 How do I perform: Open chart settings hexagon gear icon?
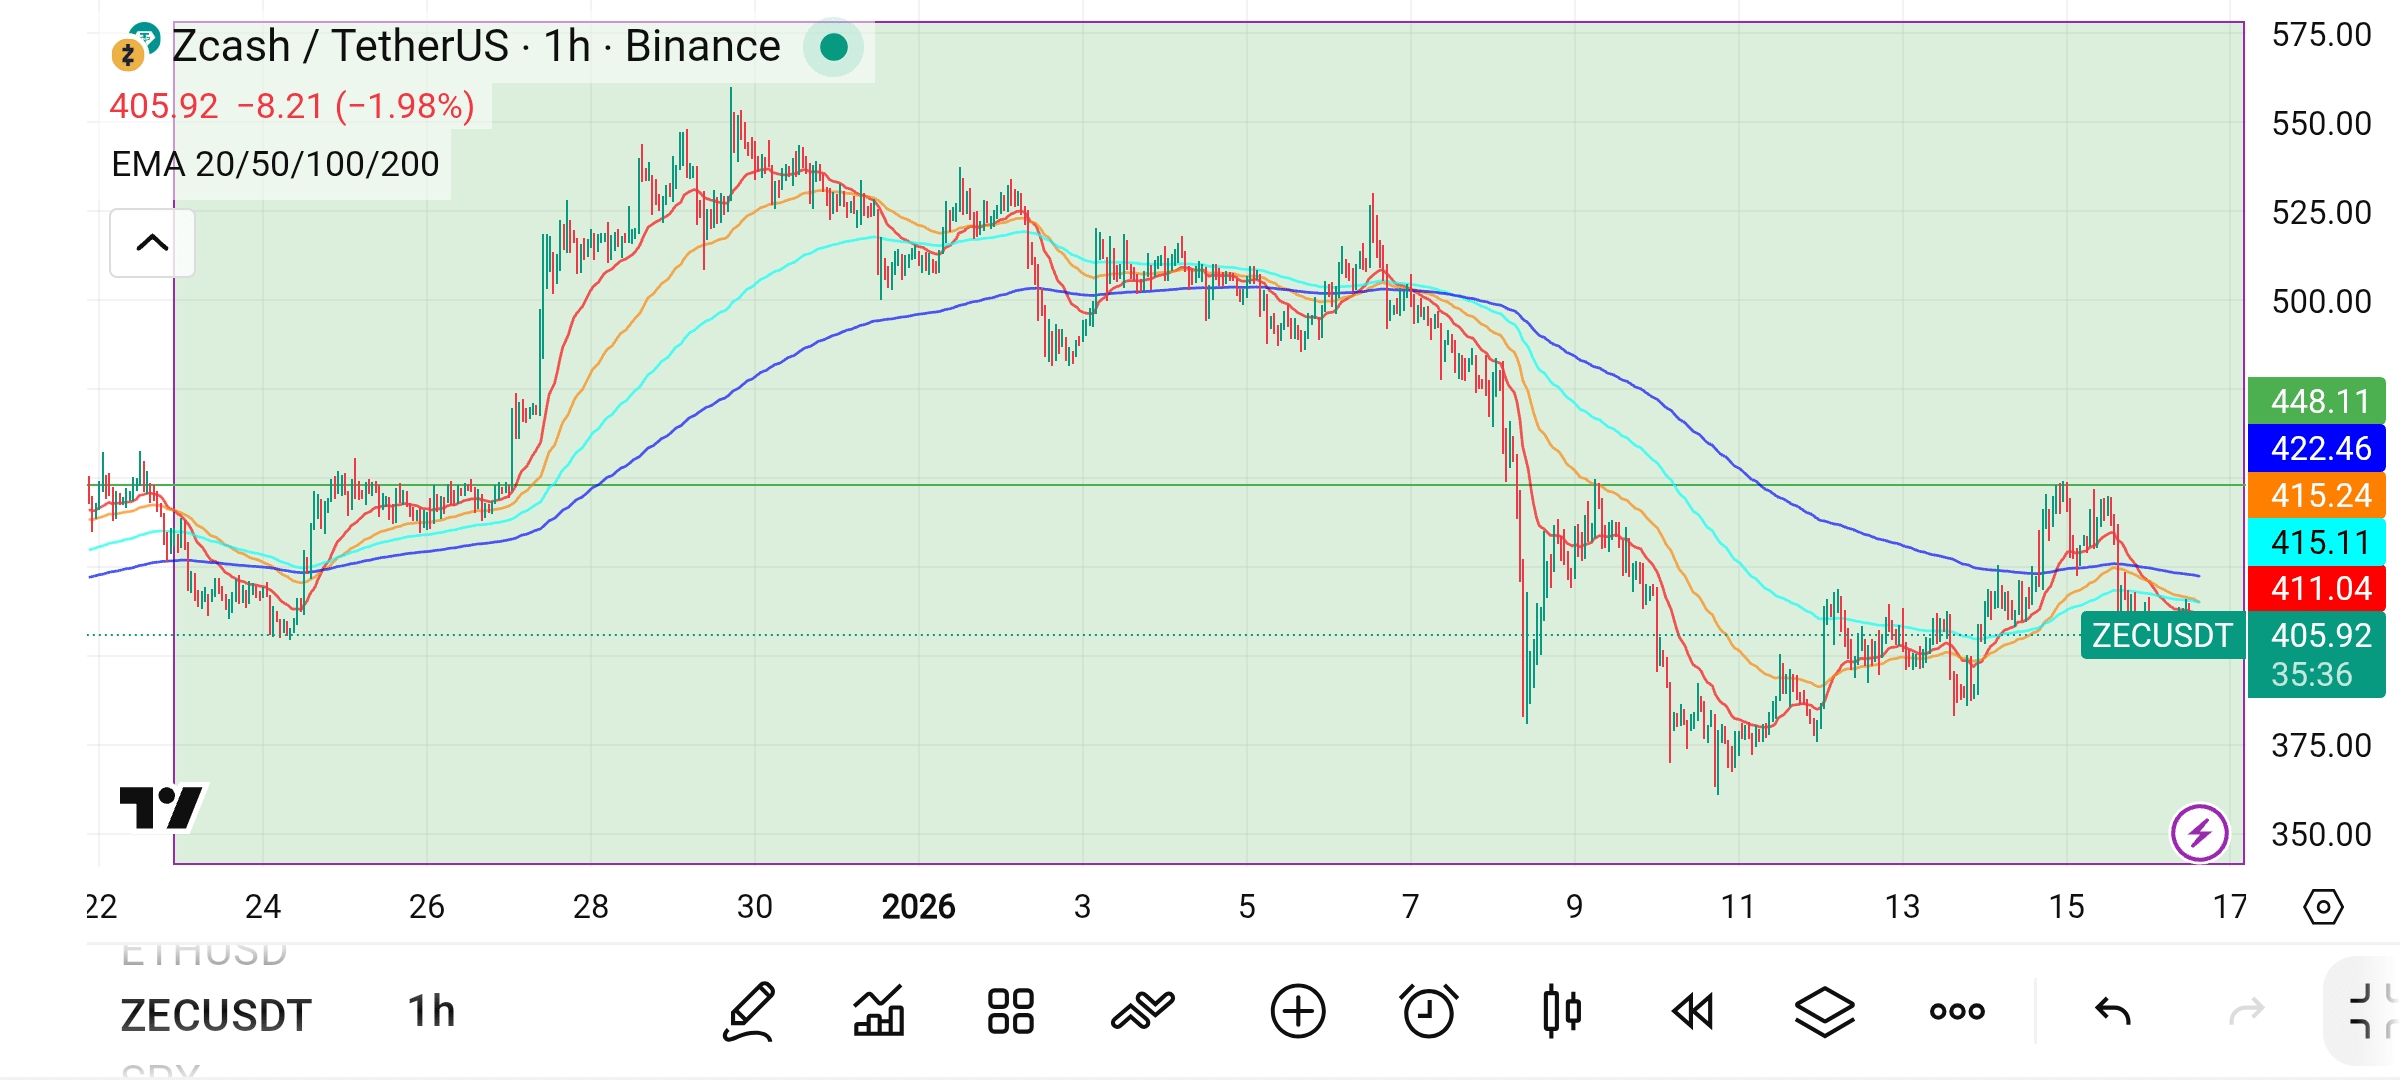(2322, 907)
